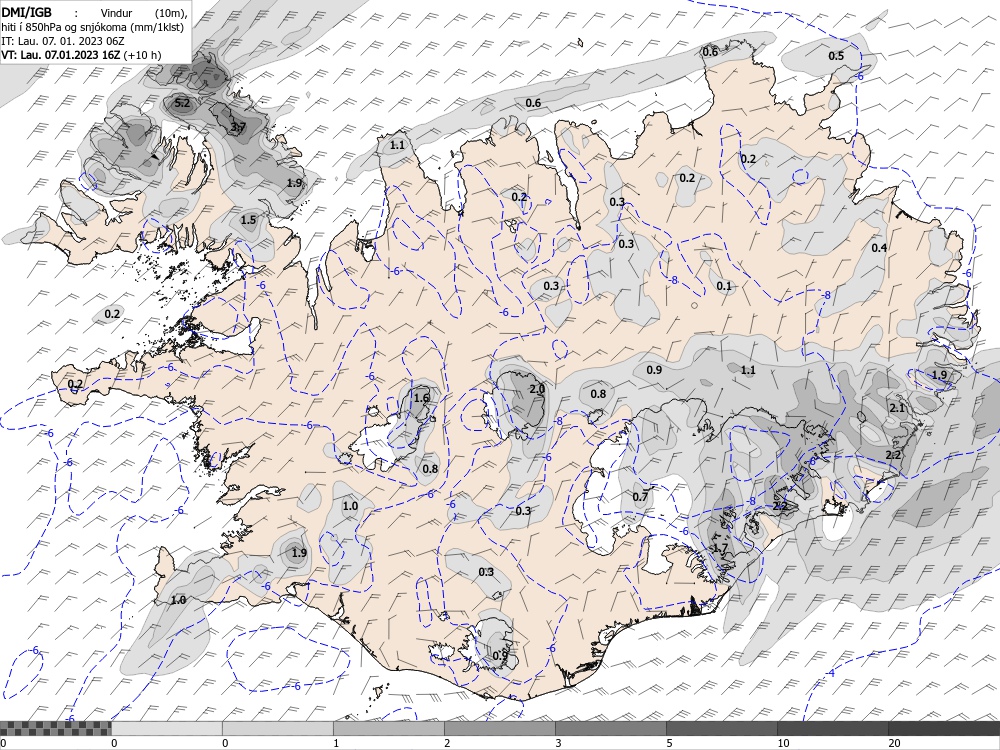The image size is (1000, 750).
Task: Click the 0.5 snowfall value
Action: (836, 55)
